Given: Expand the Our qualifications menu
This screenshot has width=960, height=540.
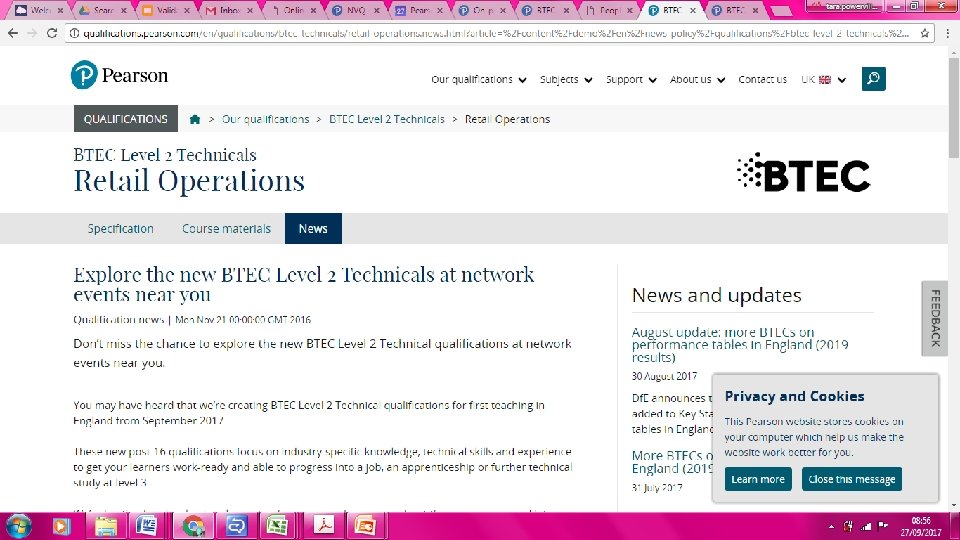Looking at the screenshot, I should (x=478, y=80).
